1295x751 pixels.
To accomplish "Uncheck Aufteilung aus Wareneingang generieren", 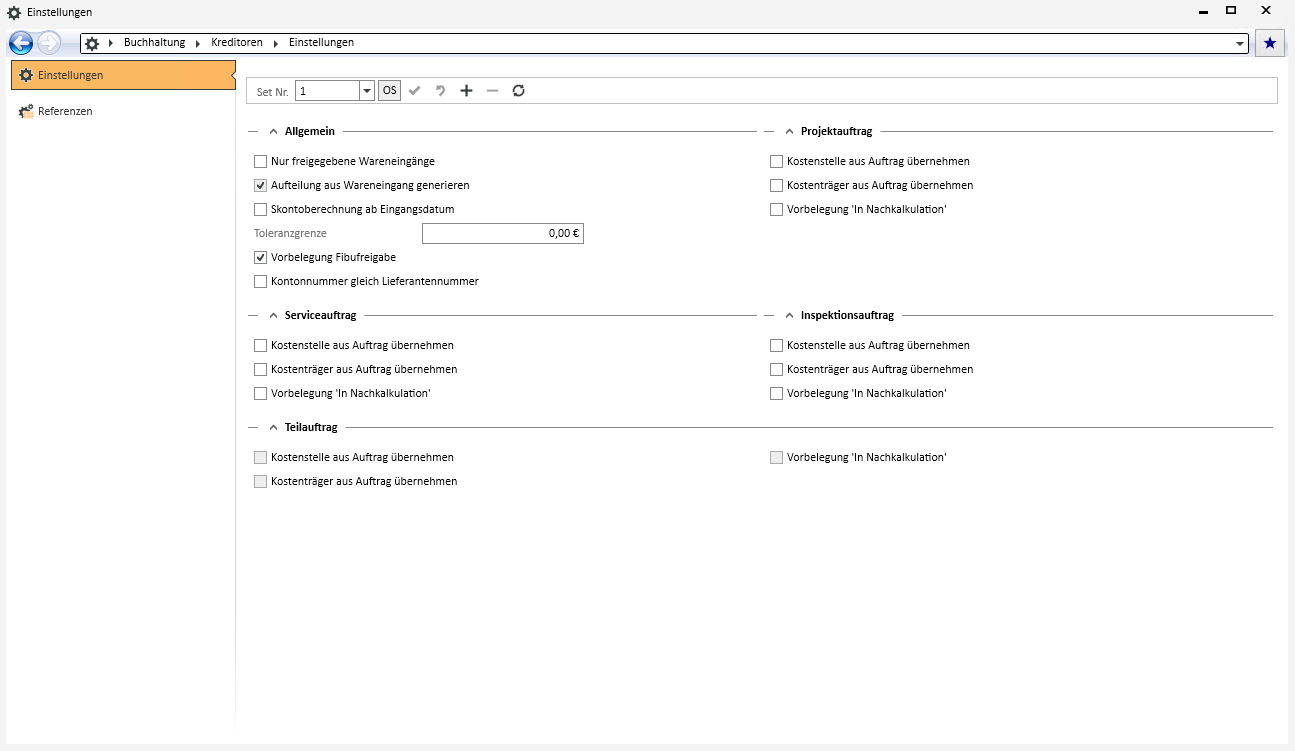I will (261, 185).
